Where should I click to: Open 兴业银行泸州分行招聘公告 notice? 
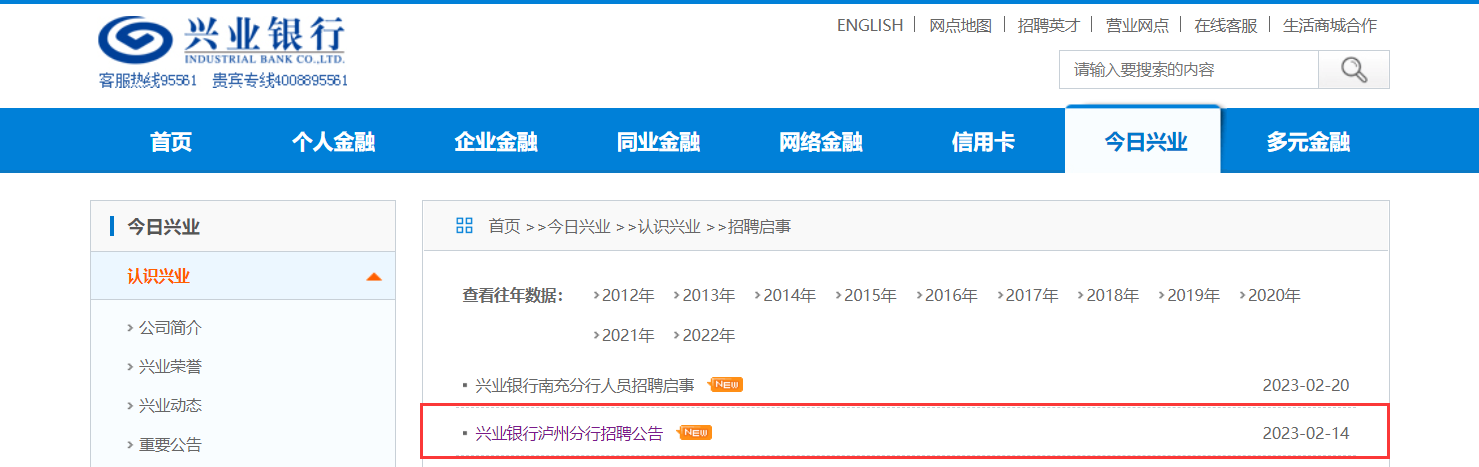tap(569, 433)
